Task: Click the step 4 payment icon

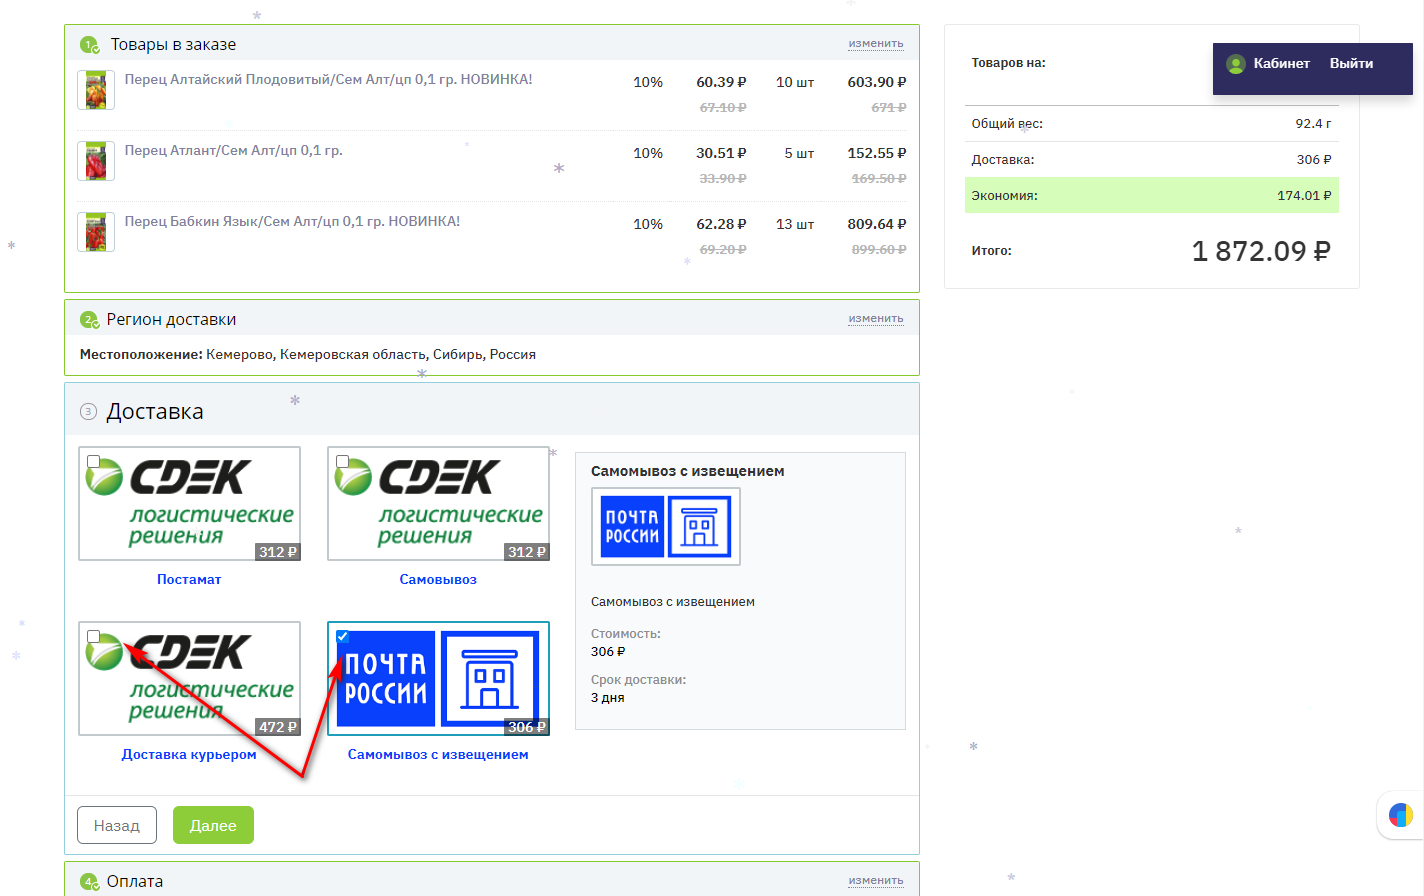Action: (x=89, y=882)
